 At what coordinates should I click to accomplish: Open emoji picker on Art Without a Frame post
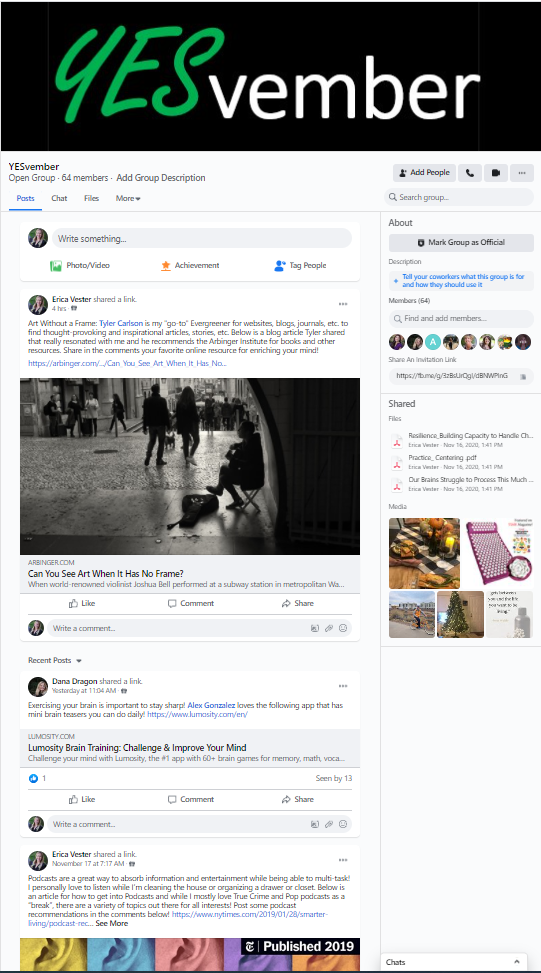click(x=342, y=629)
